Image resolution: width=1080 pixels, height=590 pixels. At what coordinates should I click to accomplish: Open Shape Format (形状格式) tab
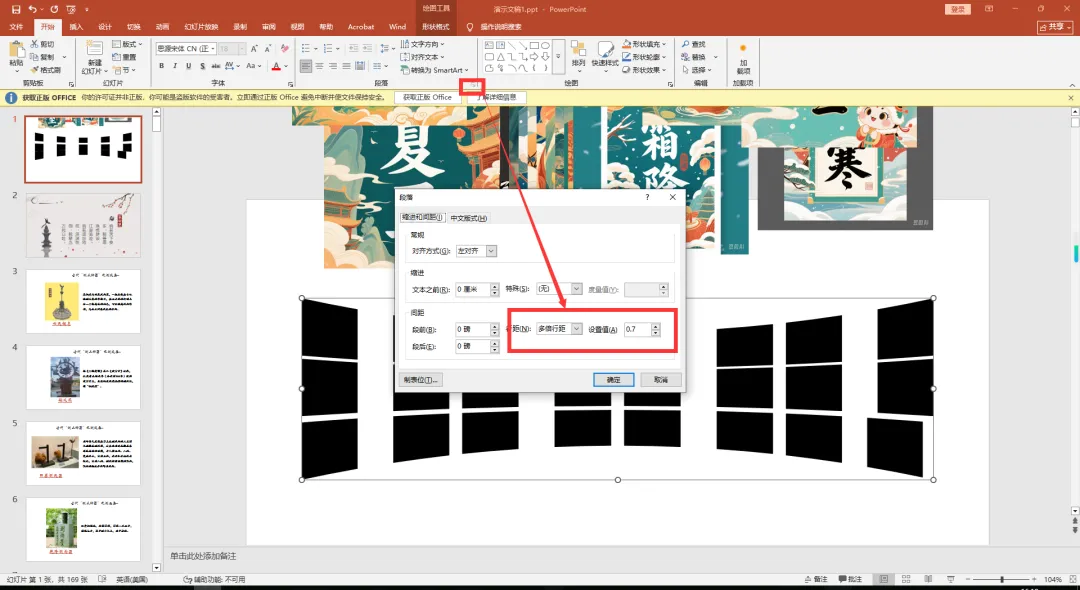coord(435,27)
